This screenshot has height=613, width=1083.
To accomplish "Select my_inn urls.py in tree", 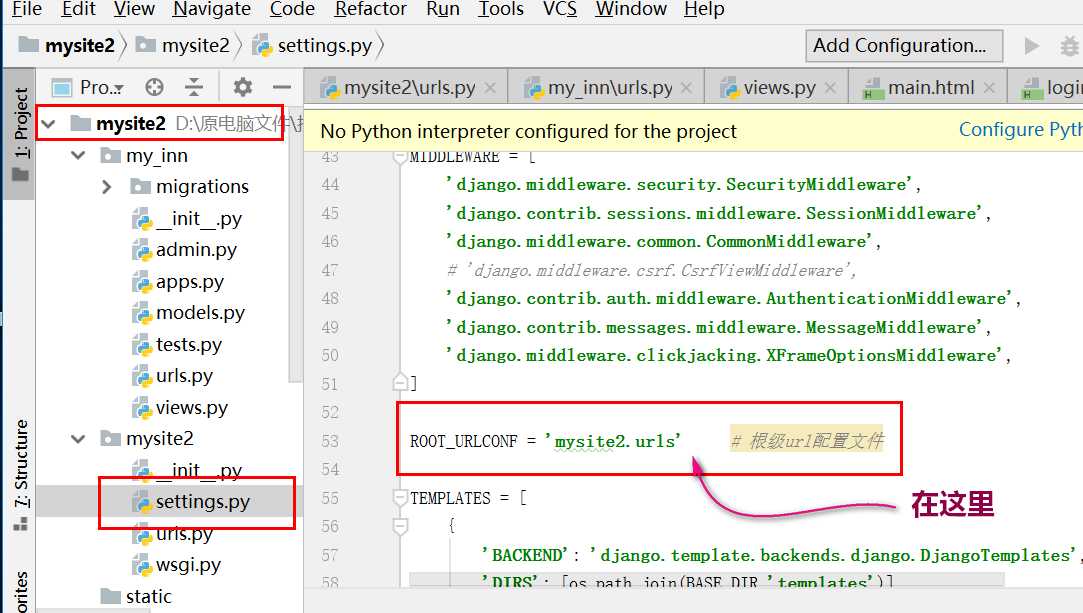I will [173, 376].
